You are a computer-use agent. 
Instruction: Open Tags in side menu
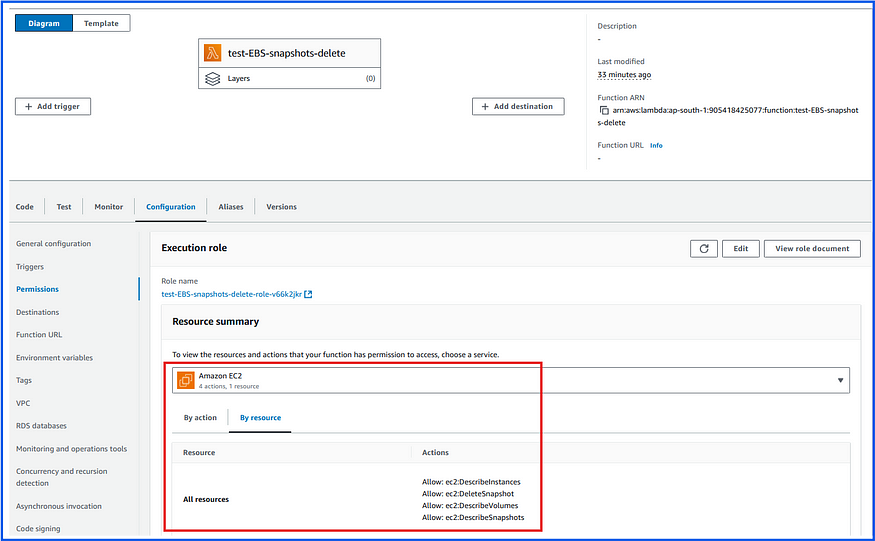(24, 380)
